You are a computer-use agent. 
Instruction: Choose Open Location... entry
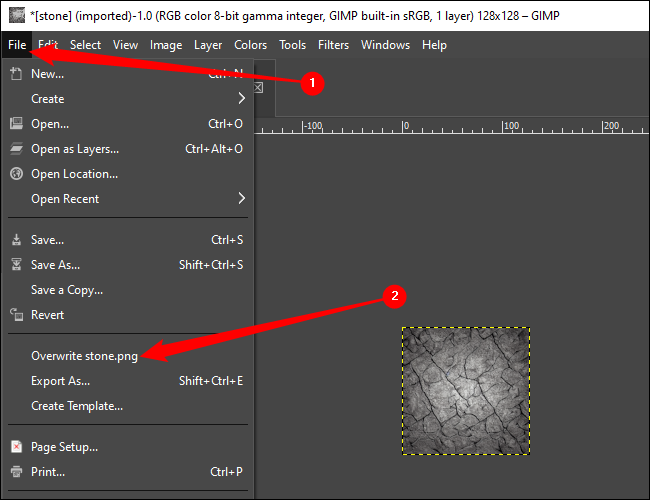pyautogui.click(x=128, y=174)
